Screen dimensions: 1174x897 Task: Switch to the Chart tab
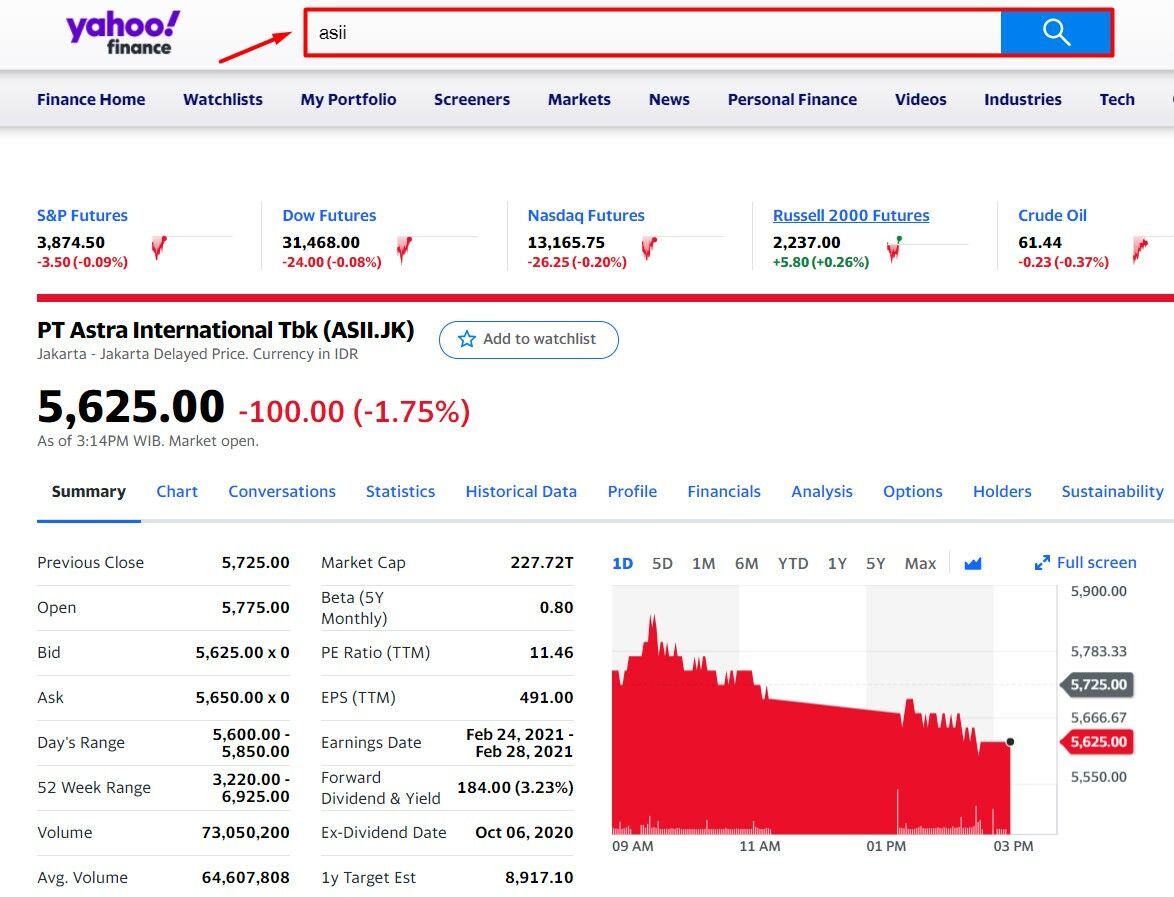point(177,492)
